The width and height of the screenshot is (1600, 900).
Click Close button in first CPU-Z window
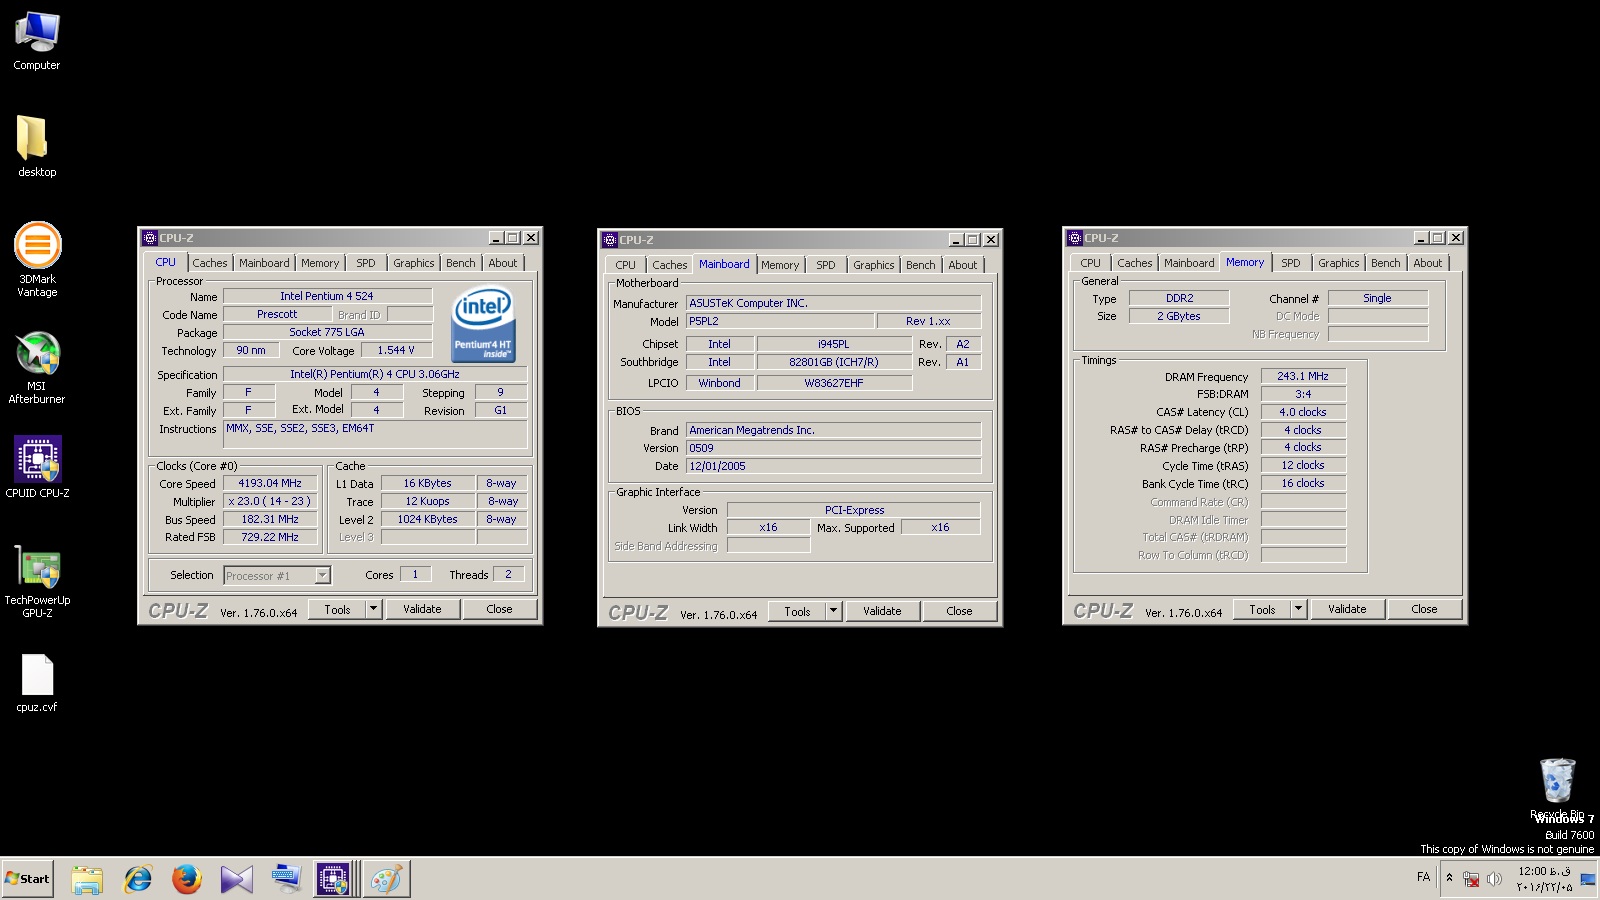click(499, 609)
